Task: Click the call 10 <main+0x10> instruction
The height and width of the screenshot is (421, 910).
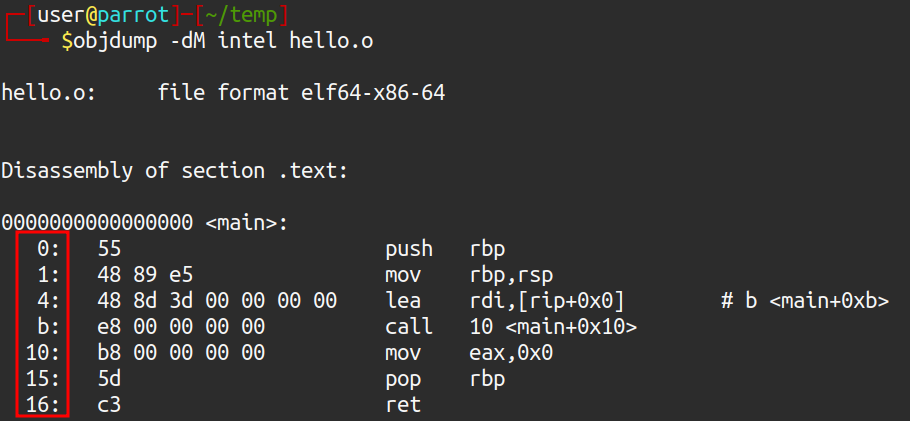Action: [x=511, y=326]
